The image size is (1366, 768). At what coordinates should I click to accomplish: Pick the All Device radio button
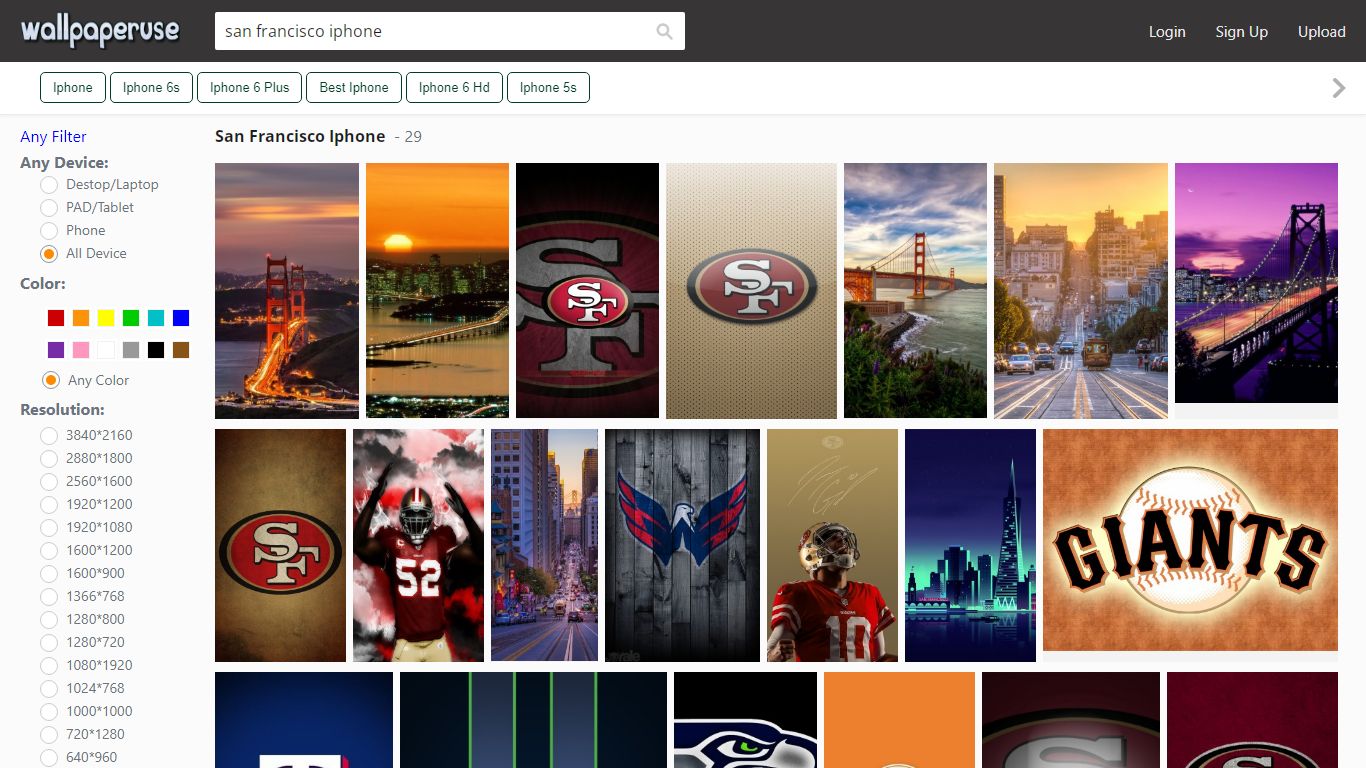(49, 253)
